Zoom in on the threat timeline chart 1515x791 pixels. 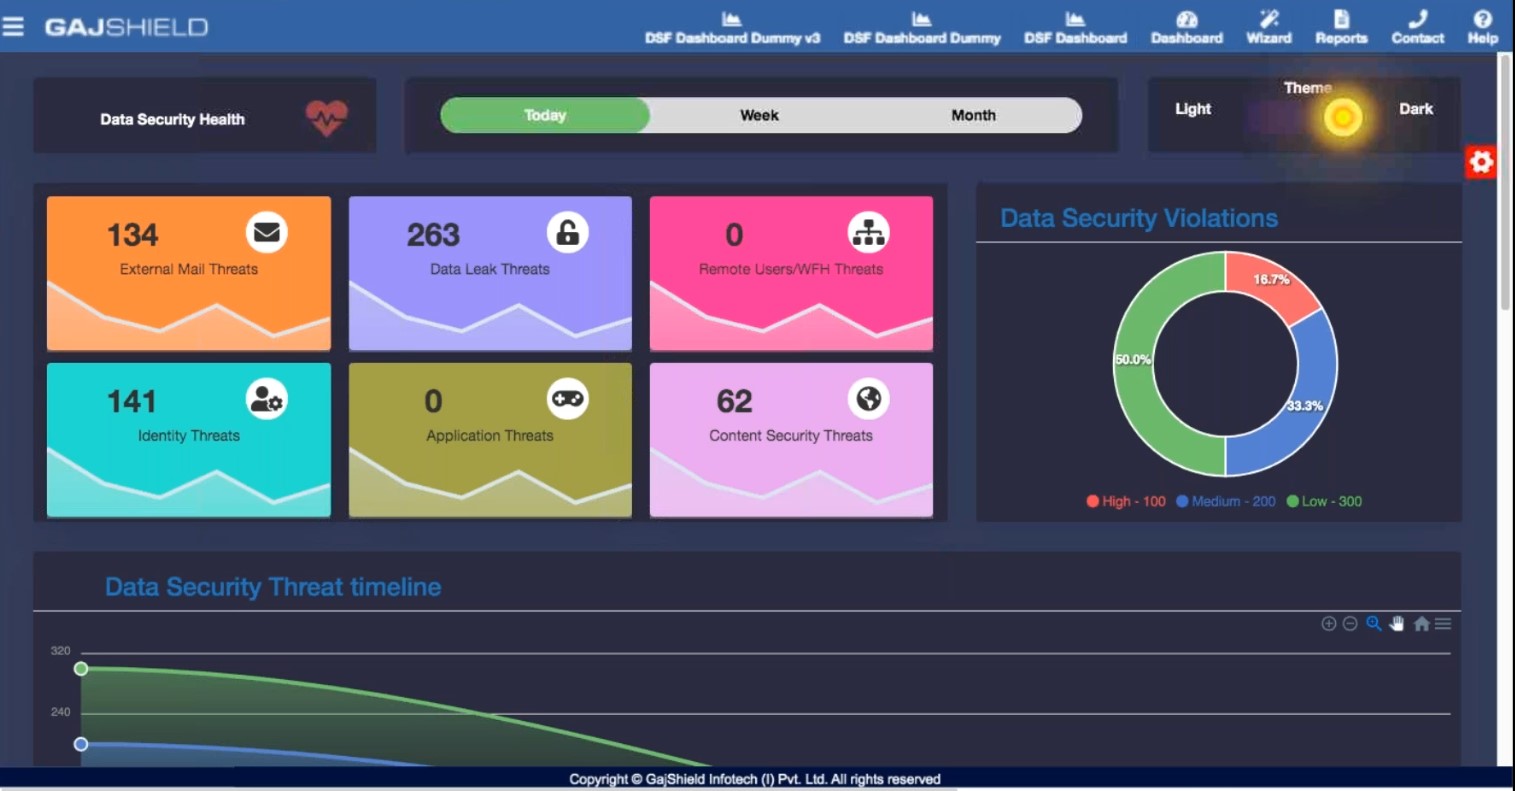pyautogui.click(x=1328, y=624)
